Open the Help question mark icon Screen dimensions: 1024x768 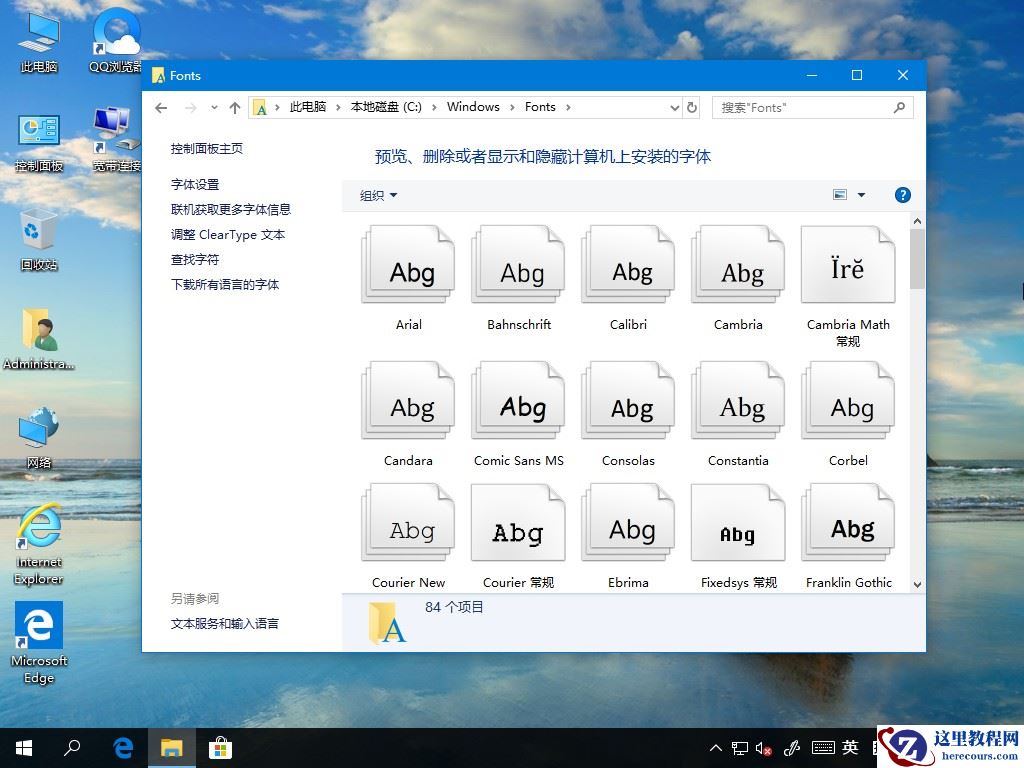pos(903,195)
